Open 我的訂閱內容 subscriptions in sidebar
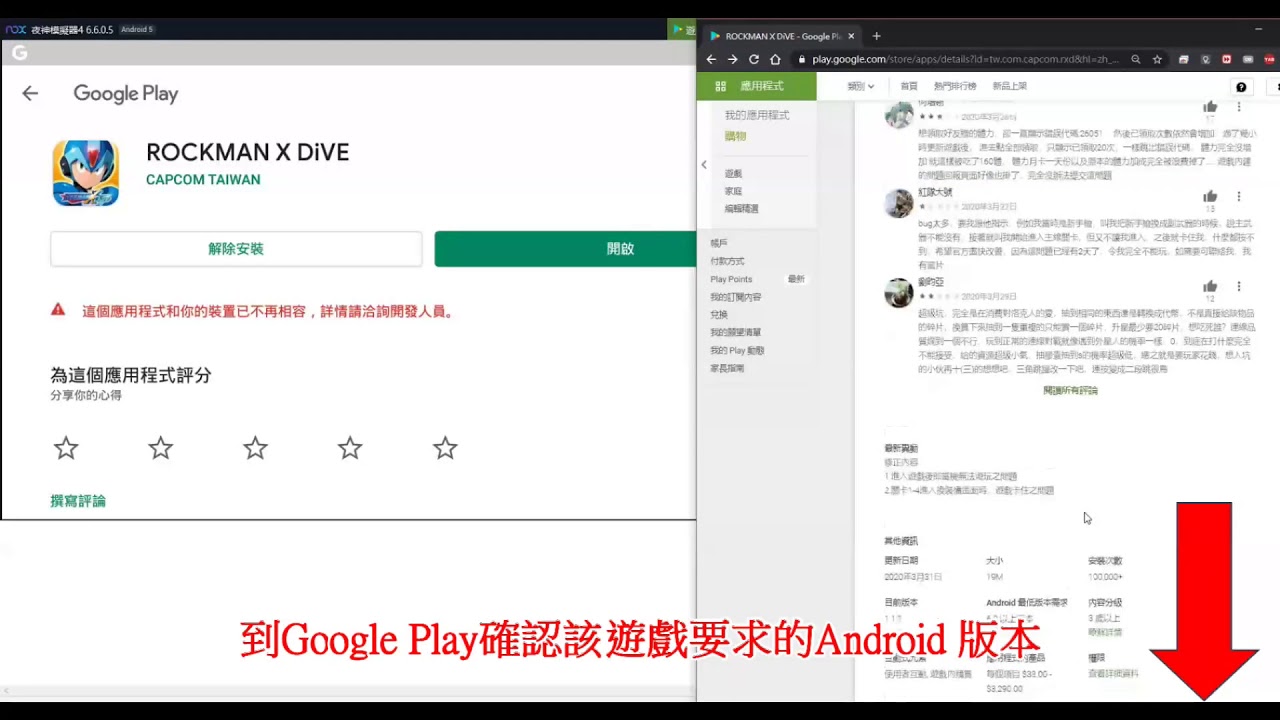 click(736, 297)
